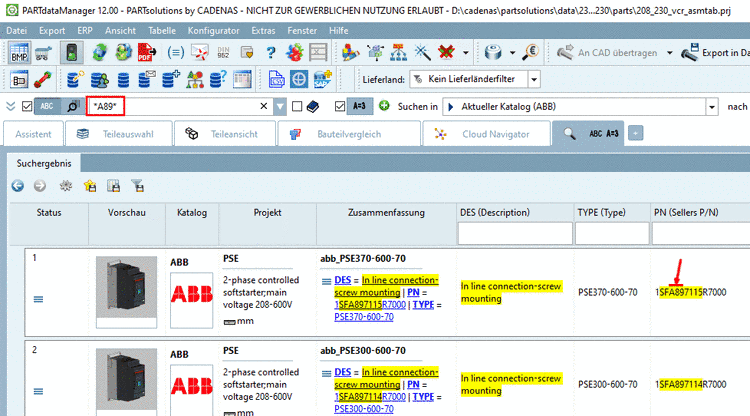This screenshot has height=416, width=750.
Task: Click the magic wand icon
Action: (x=422, y=53)
